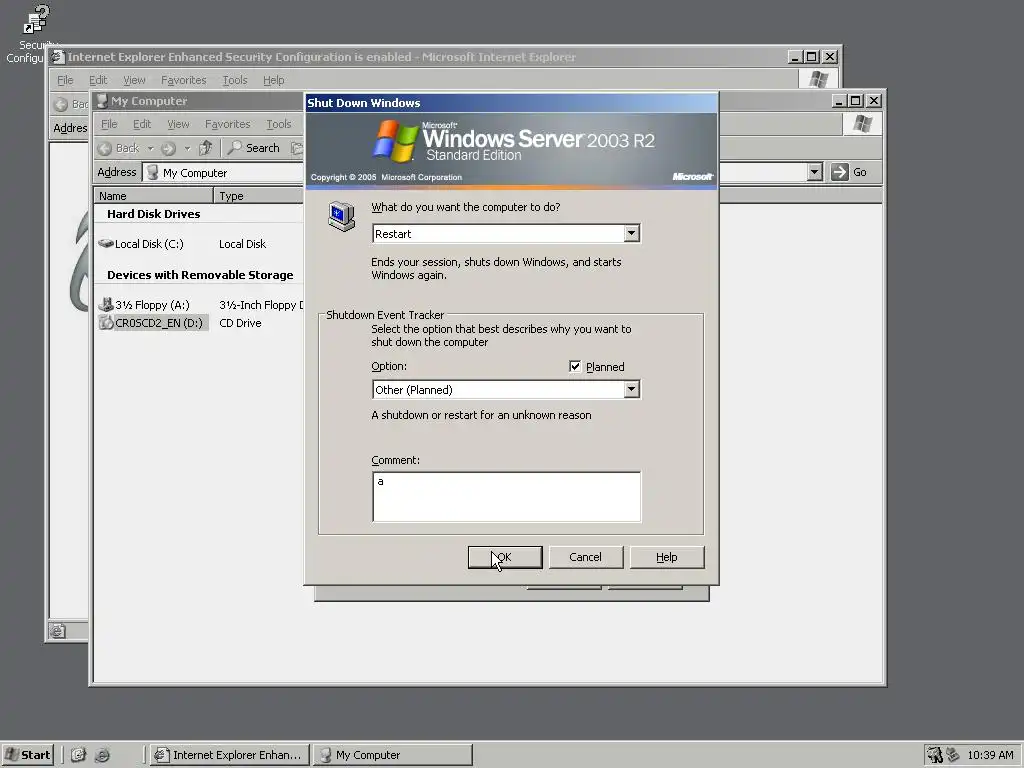This screenshot has height=768, width=1024.
Task: Cancel the Shut Down Windows dialog
Action: (x=585, y=557)
